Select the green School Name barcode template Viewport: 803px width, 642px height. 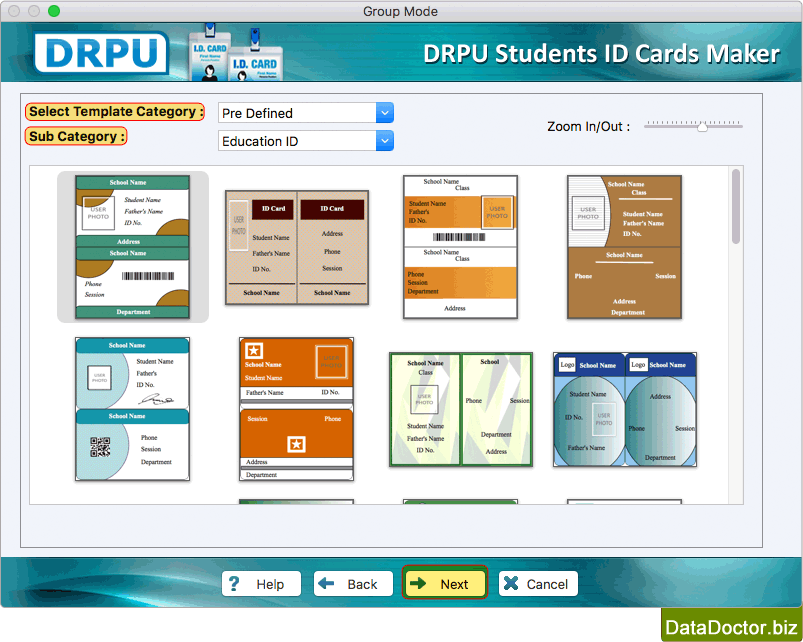[133, 247]
